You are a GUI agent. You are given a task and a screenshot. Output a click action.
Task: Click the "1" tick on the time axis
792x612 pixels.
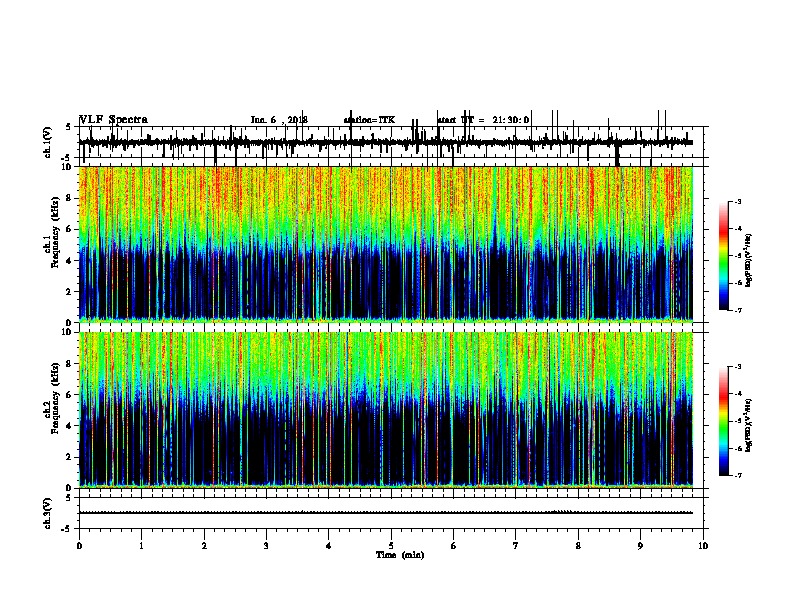(141, 546)
